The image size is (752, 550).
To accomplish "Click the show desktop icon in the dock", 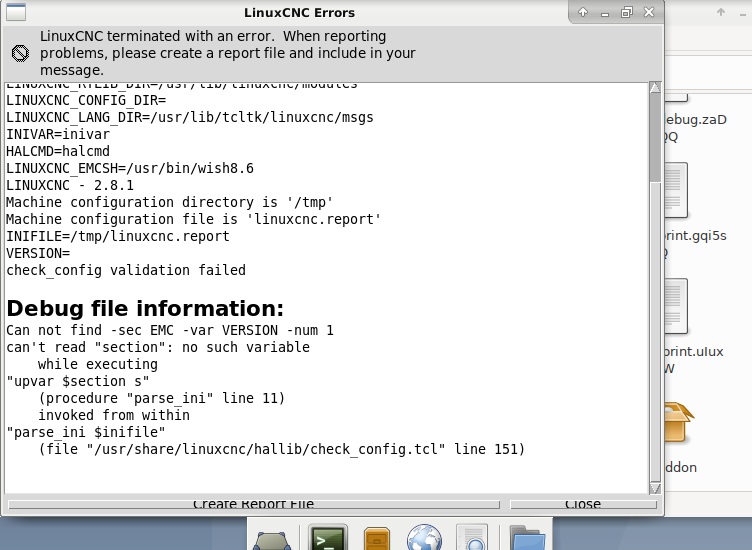I will tap(271, 541).
